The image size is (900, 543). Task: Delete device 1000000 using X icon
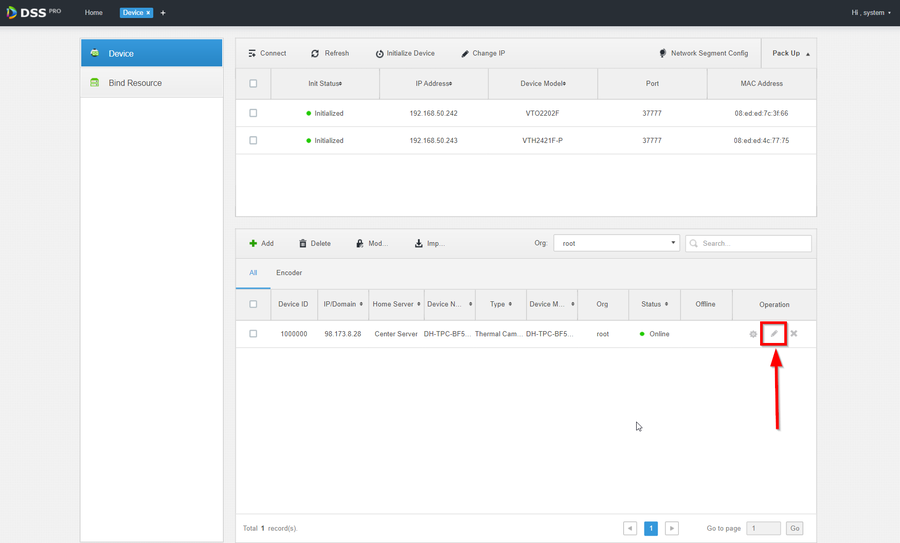point(794,334)
